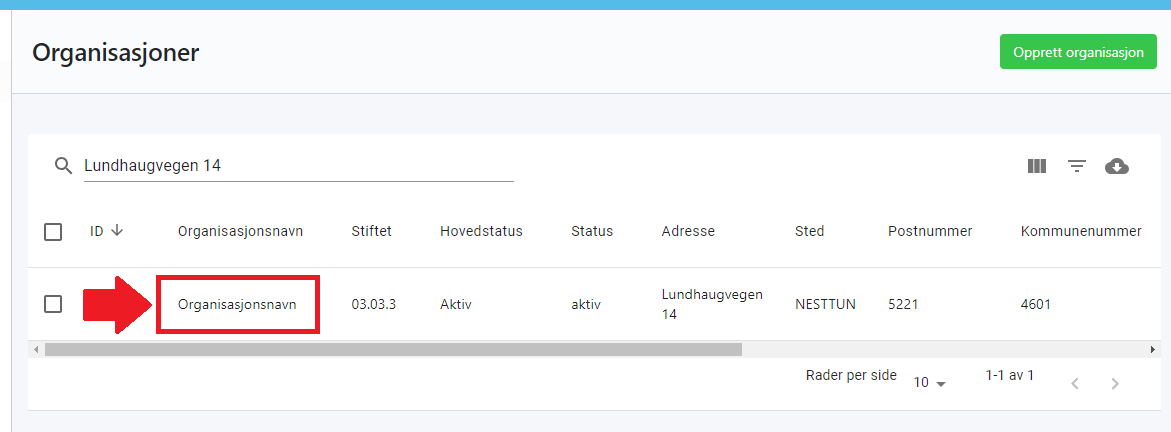The height and width of the screenshot is (432, 1171).
Task: Tick the select-all header checkbox
Action: tap(53, 232)
